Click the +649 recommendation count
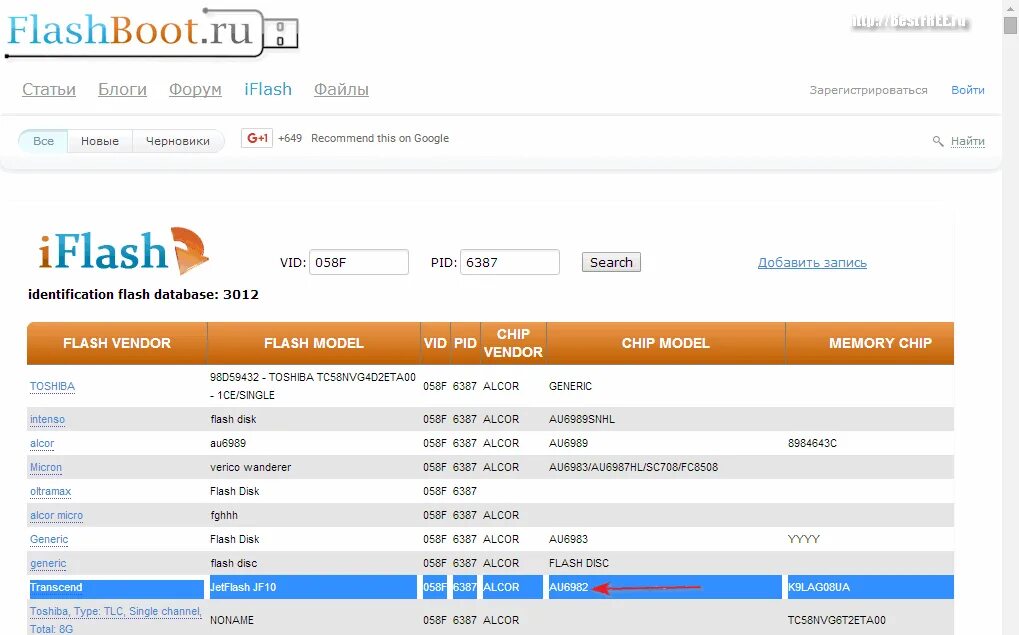1019x635 pixels. 290,138
